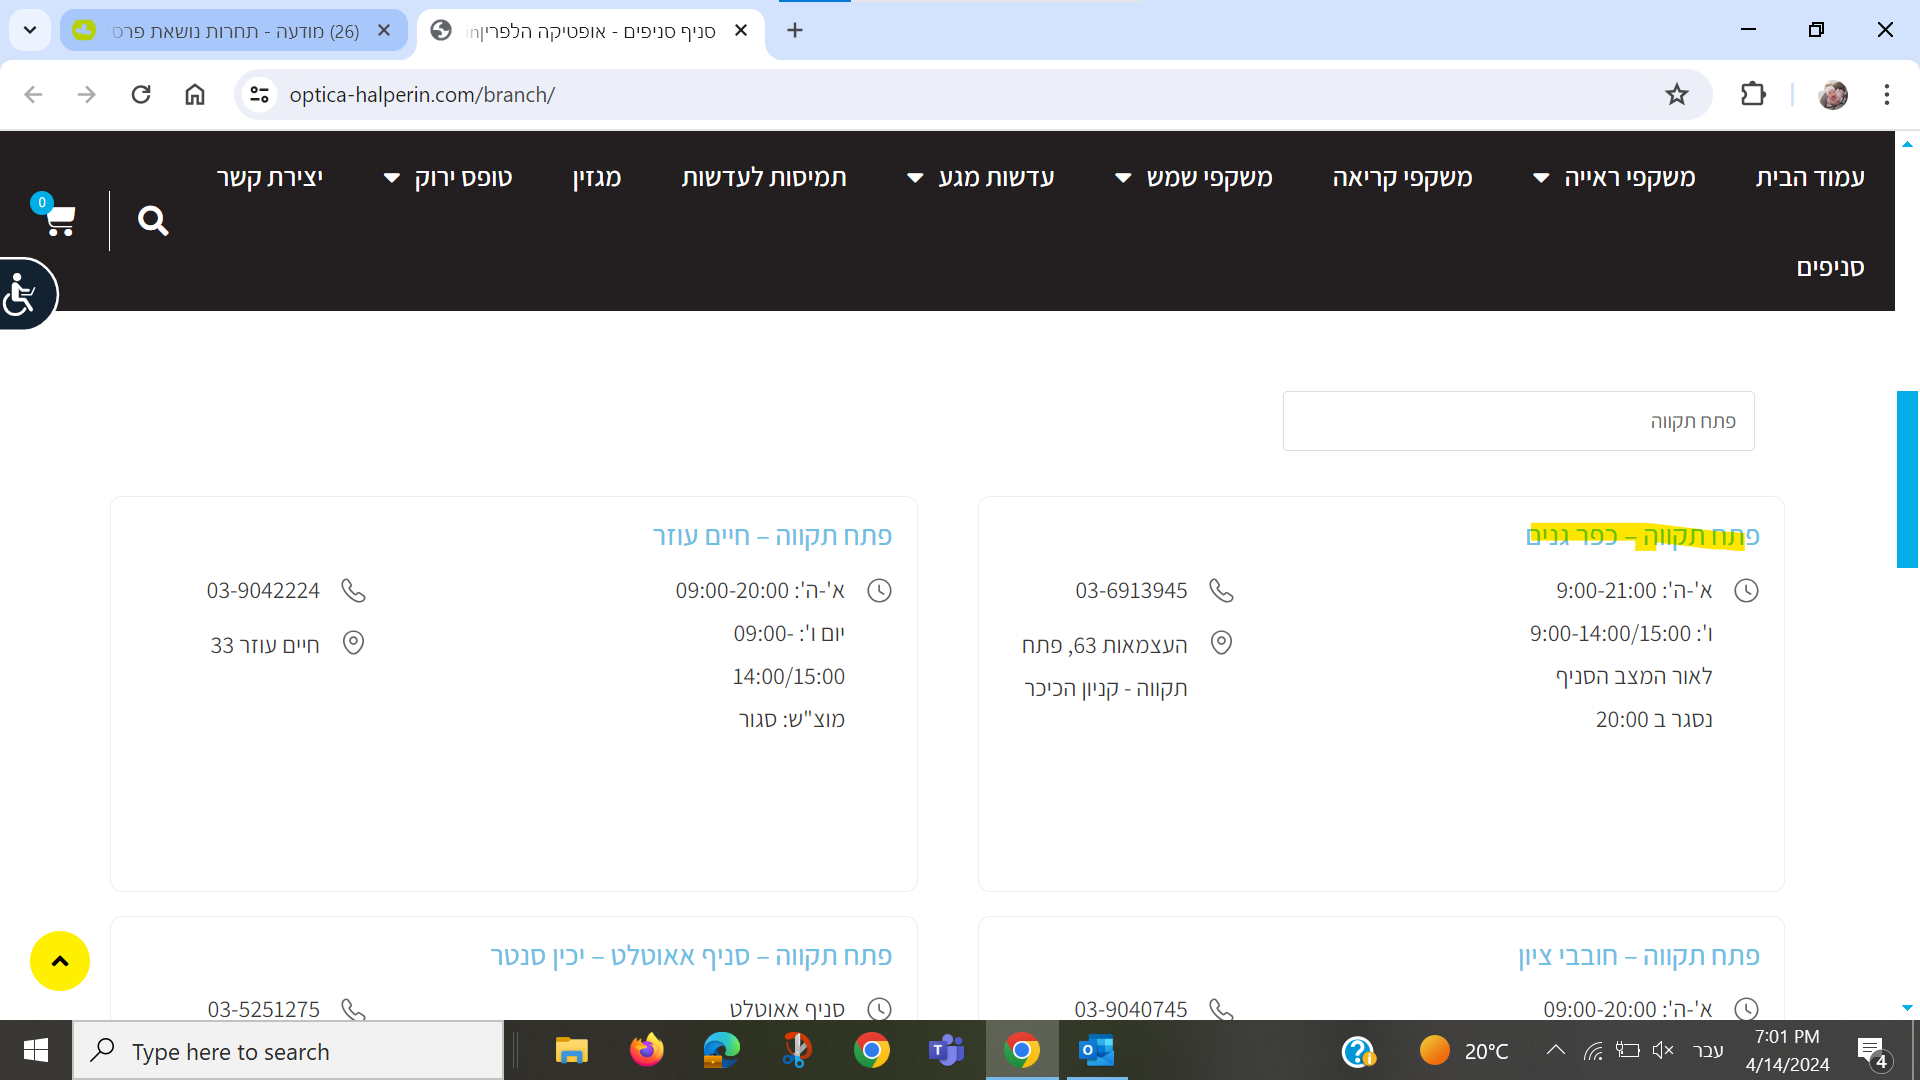
Task: Switch to the תחרות נושאת פרס tab
Action: [234, 30]
